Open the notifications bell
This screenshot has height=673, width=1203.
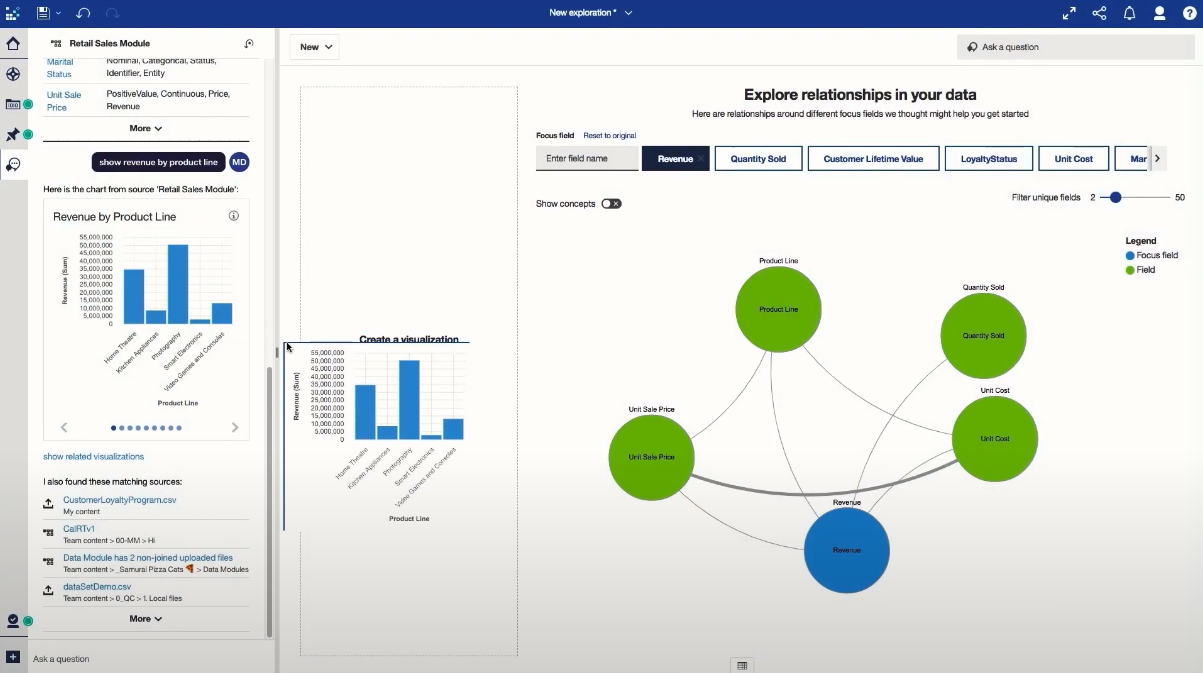(x=1129, y=13)
